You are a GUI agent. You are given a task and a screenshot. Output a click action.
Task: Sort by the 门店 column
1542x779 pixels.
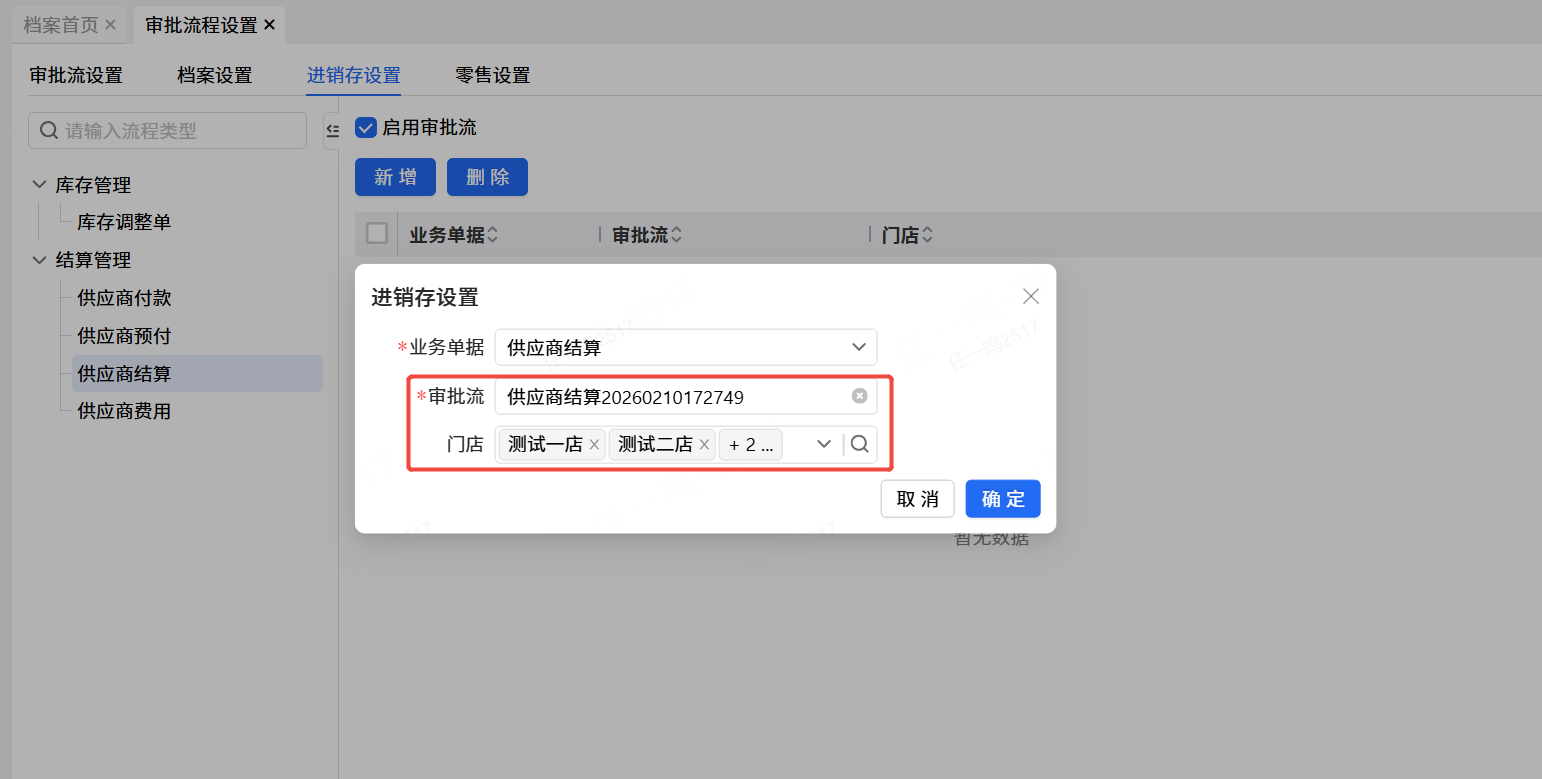[927, 235]
